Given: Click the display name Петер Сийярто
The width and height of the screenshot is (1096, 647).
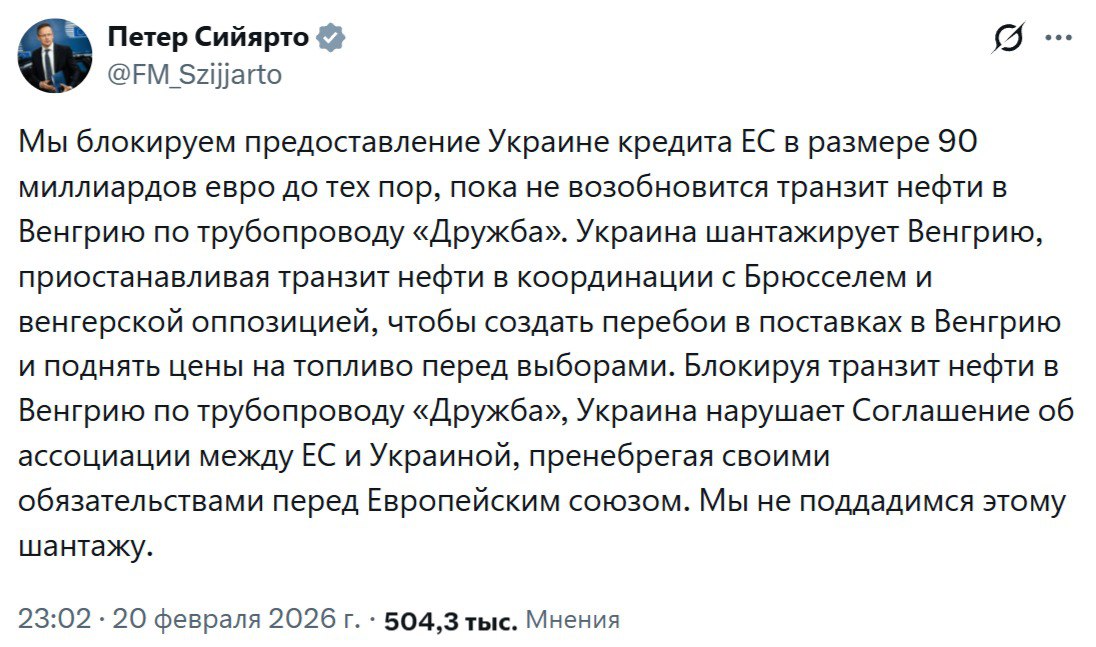Looking at the screenshot, I should [x=209, y=39].
